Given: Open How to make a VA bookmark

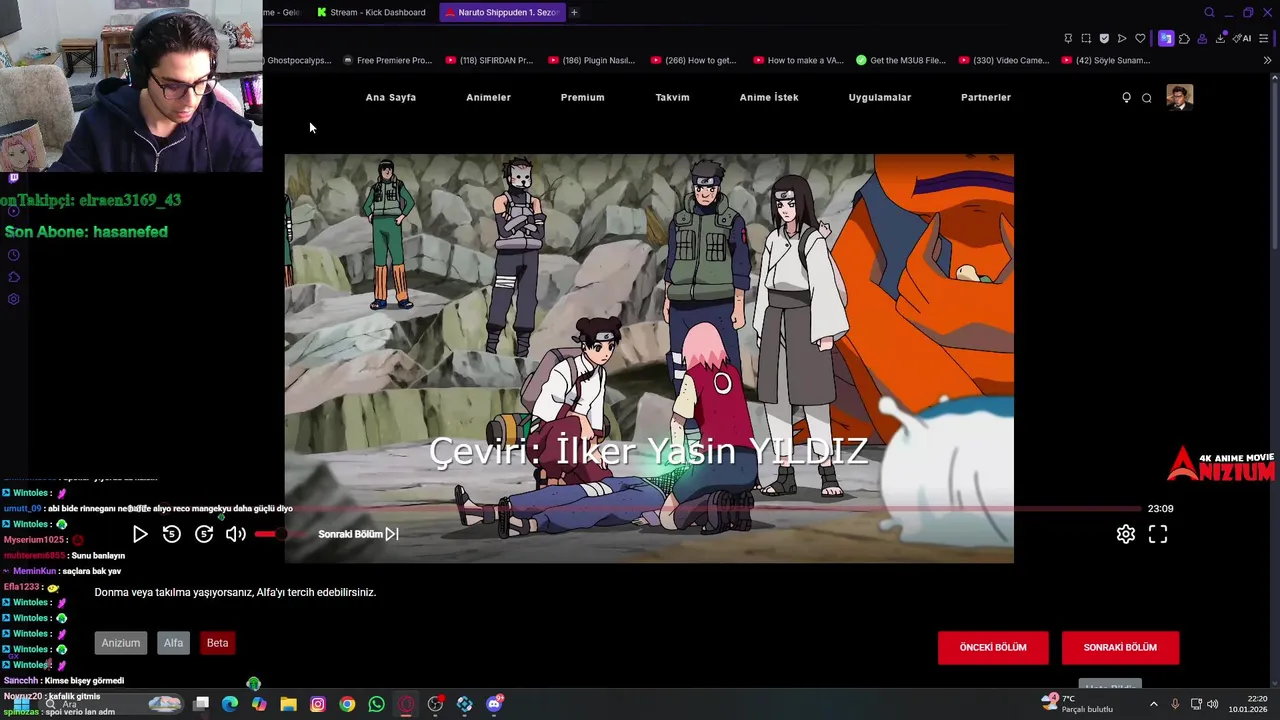Looking at the screenshot, I should (x=798, y=60).
